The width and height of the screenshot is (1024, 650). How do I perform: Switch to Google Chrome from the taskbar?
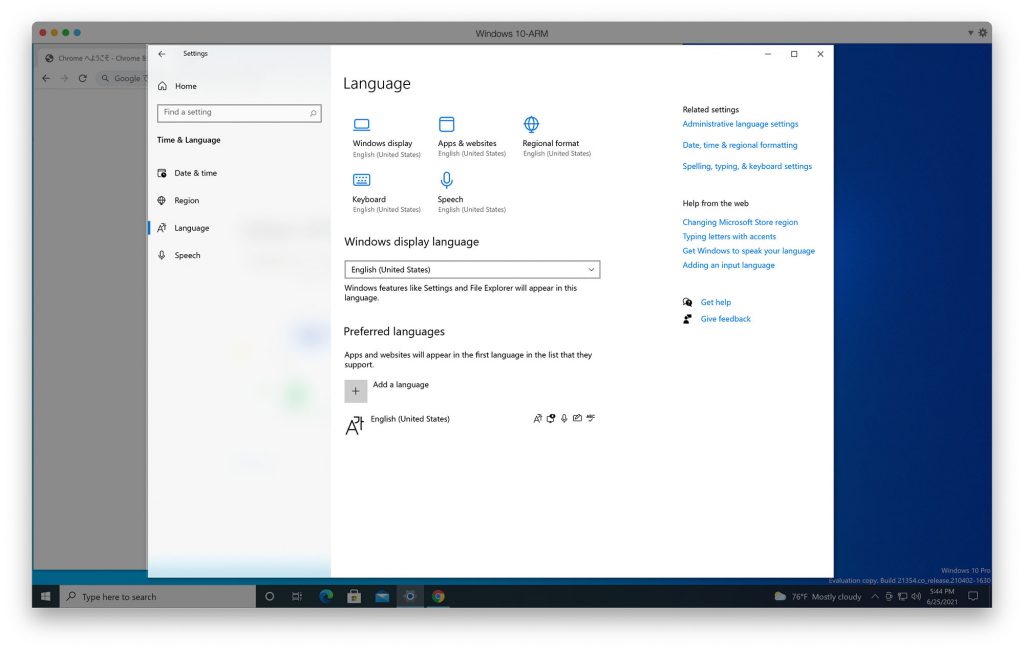[438, 596]
